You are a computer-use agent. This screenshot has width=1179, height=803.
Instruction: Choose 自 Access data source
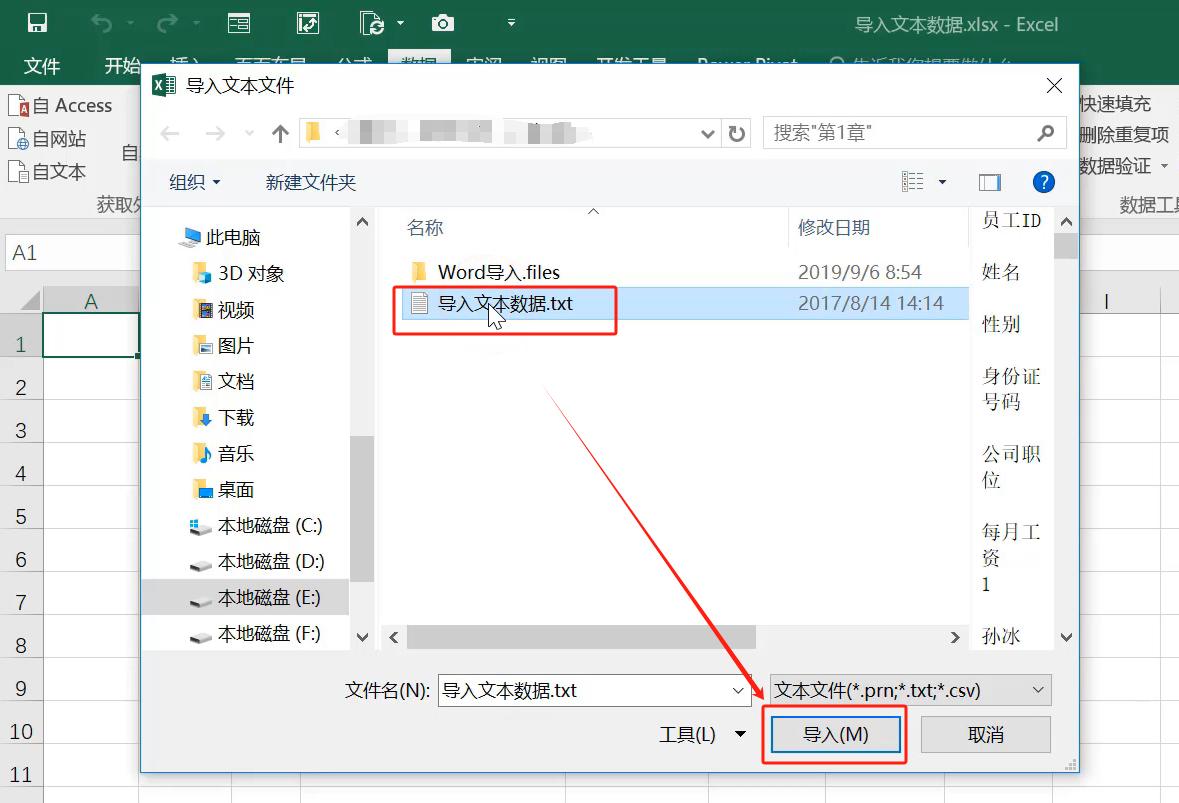pos(60,105)
